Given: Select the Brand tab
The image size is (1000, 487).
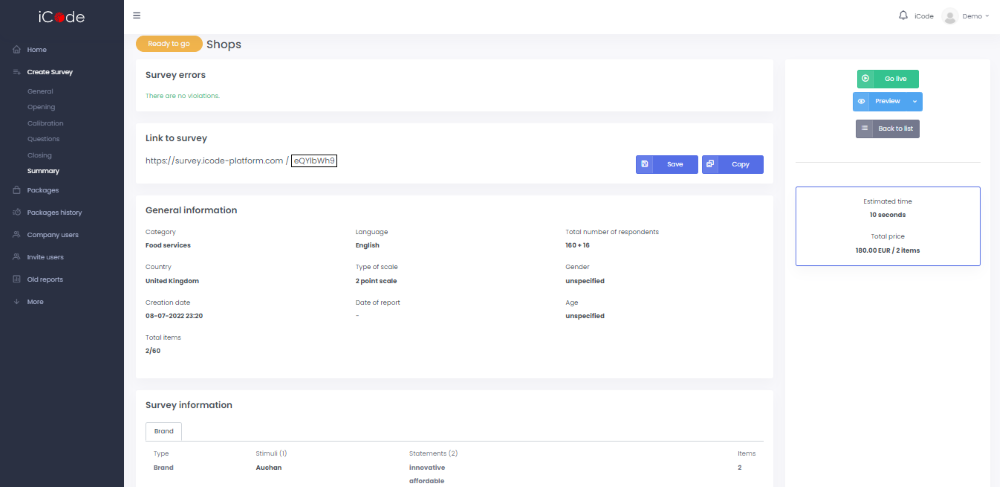Looking at the screenshot, I should 163,431.
